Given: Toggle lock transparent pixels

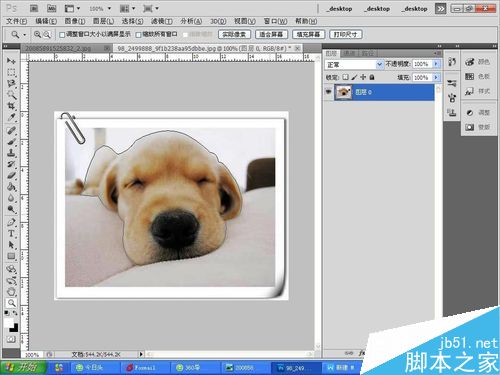Looking at the screenshot, I should 346,77.
